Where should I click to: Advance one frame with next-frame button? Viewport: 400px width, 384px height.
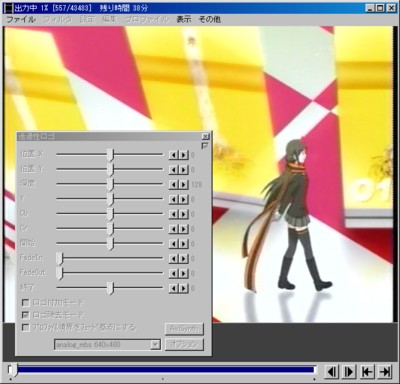(x=349, y=371)
